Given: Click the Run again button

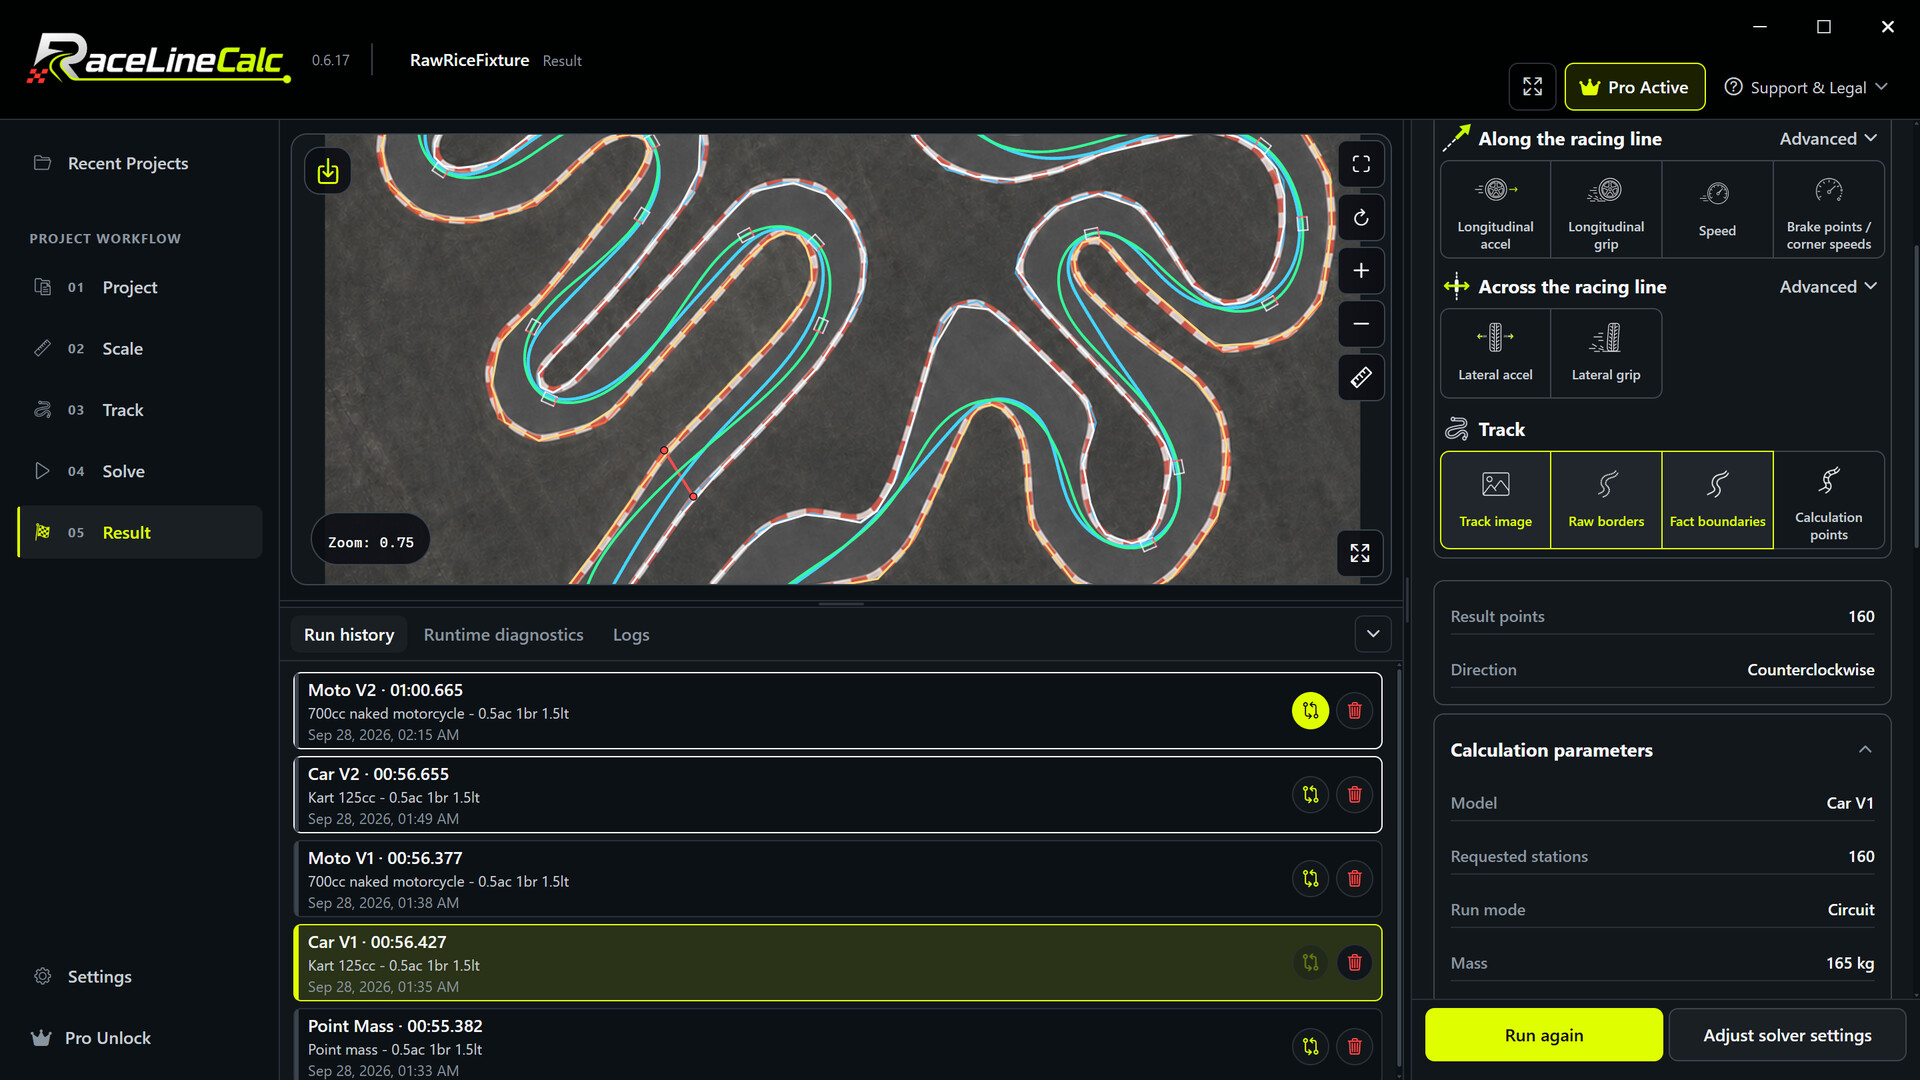Looking at the screenshot, I should tap(1543, 1035).
